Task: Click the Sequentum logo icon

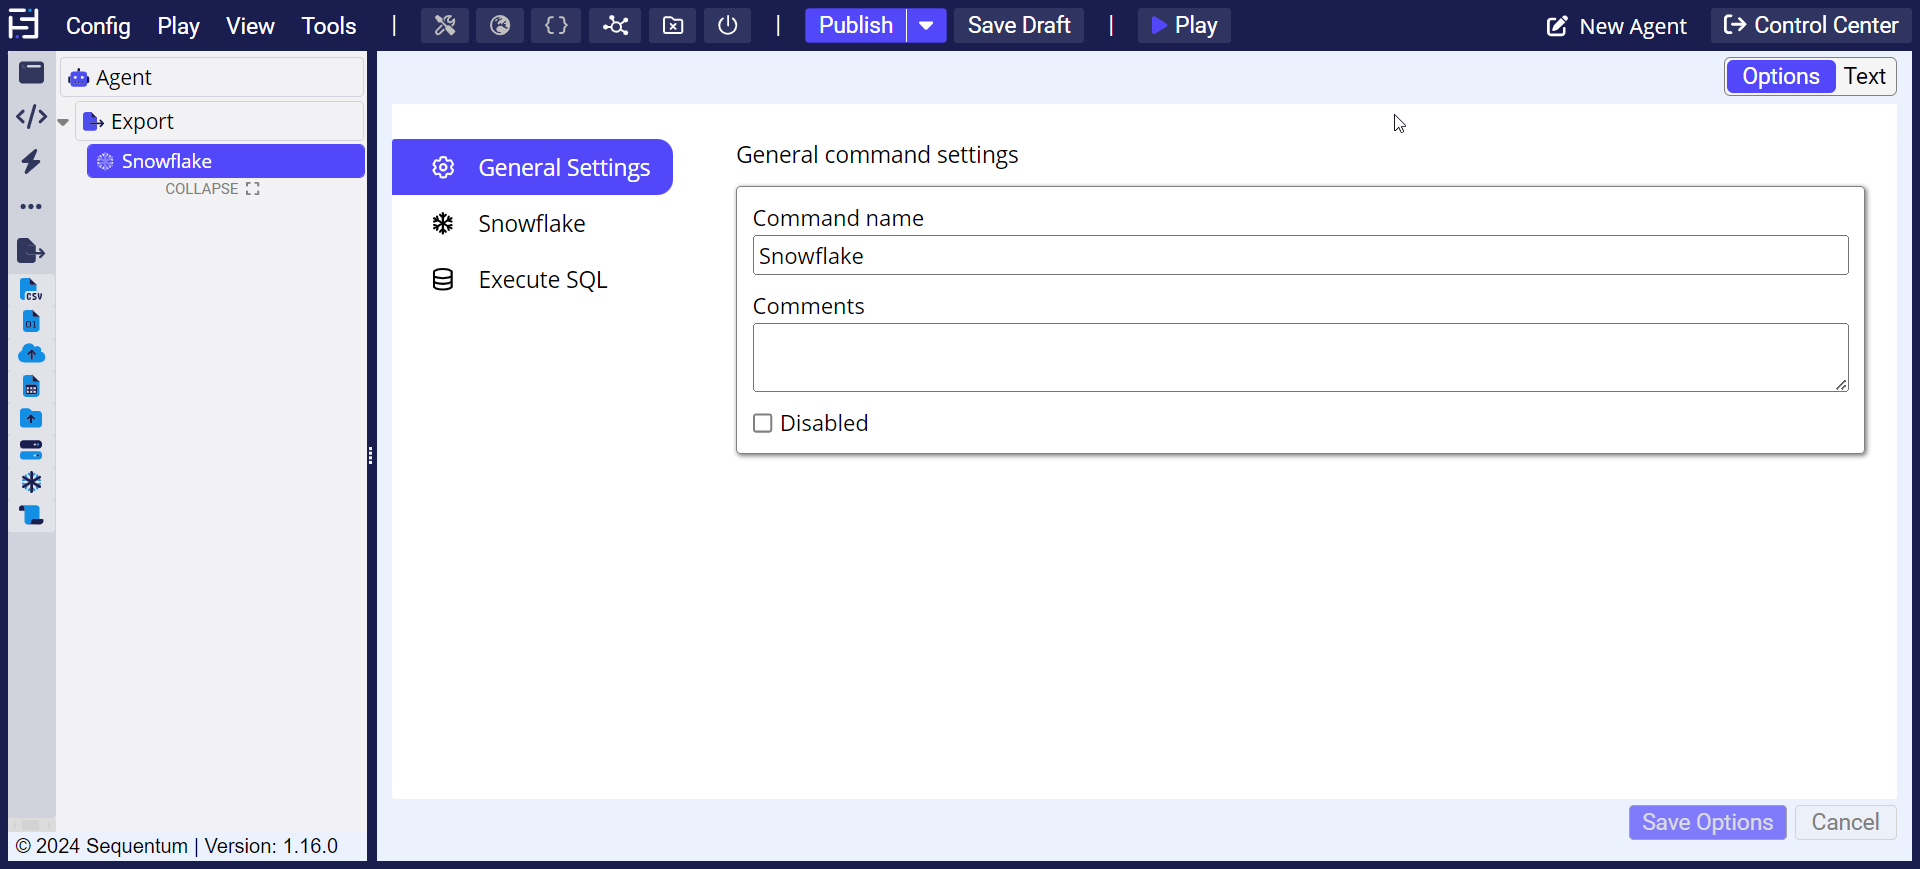Action: pos(23,24)
